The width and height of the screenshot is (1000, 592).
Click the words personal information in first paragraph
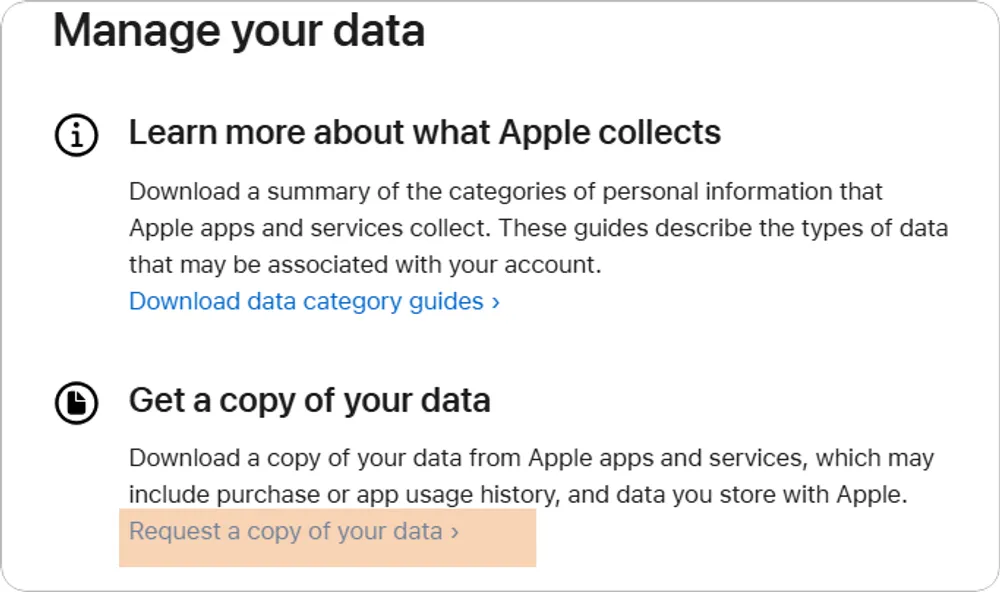coord(729,191)
